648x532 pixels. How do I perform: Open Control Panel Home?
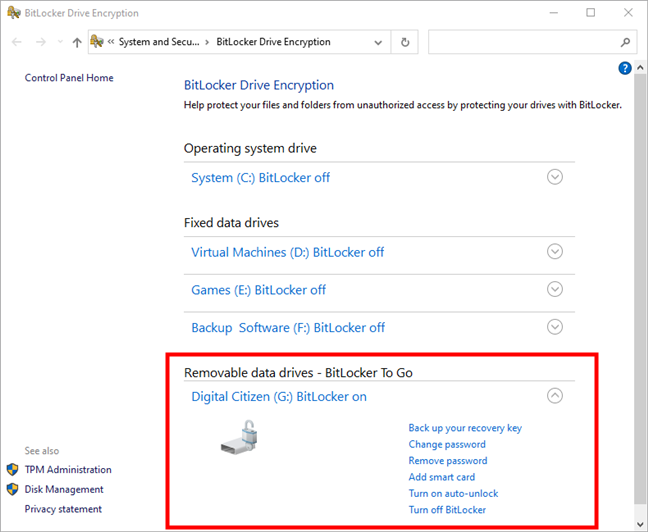[x=69, y=78]
